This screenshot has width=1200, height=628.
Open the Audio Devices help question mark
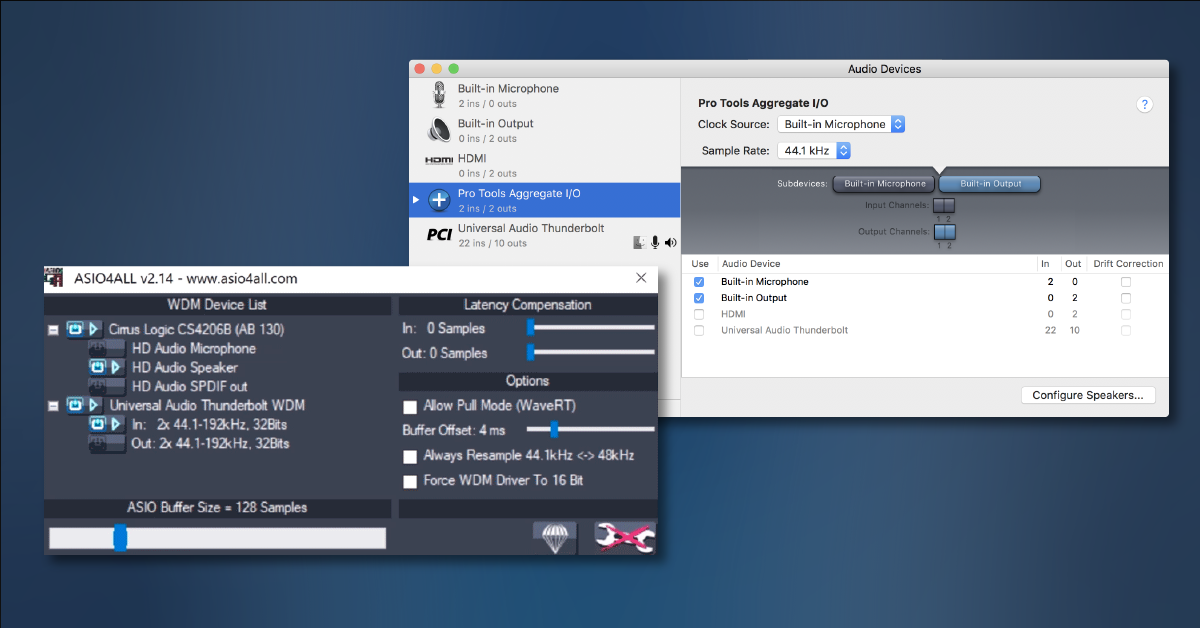pyautogui.click(x=1145, y=104)
